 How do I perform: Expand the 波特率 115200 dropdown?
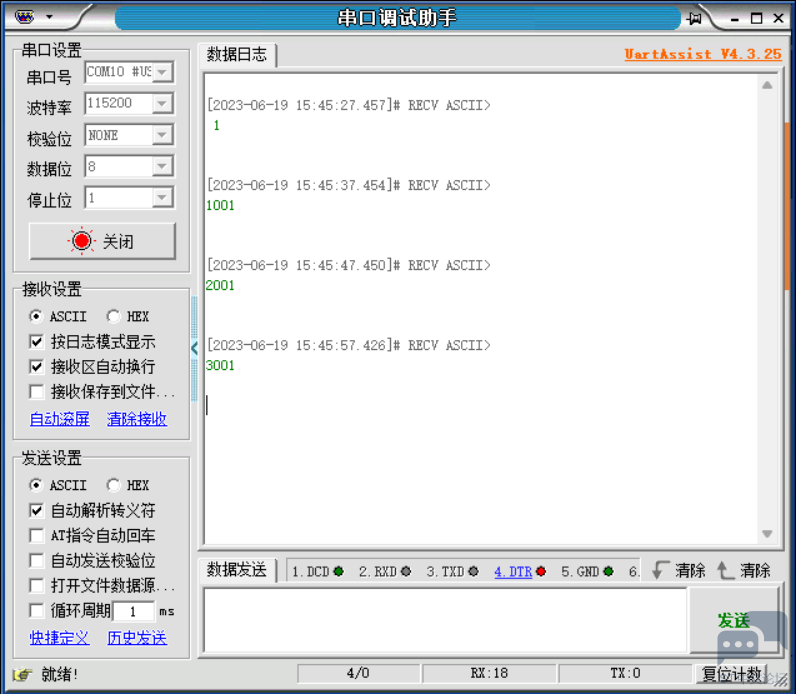point(162,104)
